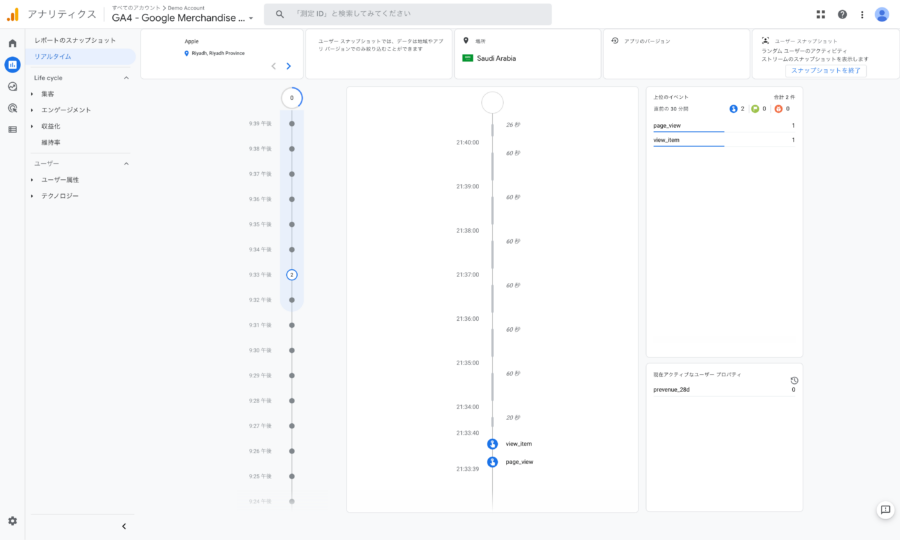This screenshot has width=900, height=540.
Task: Open the Google apps grid
Action: tap(821, 14)
